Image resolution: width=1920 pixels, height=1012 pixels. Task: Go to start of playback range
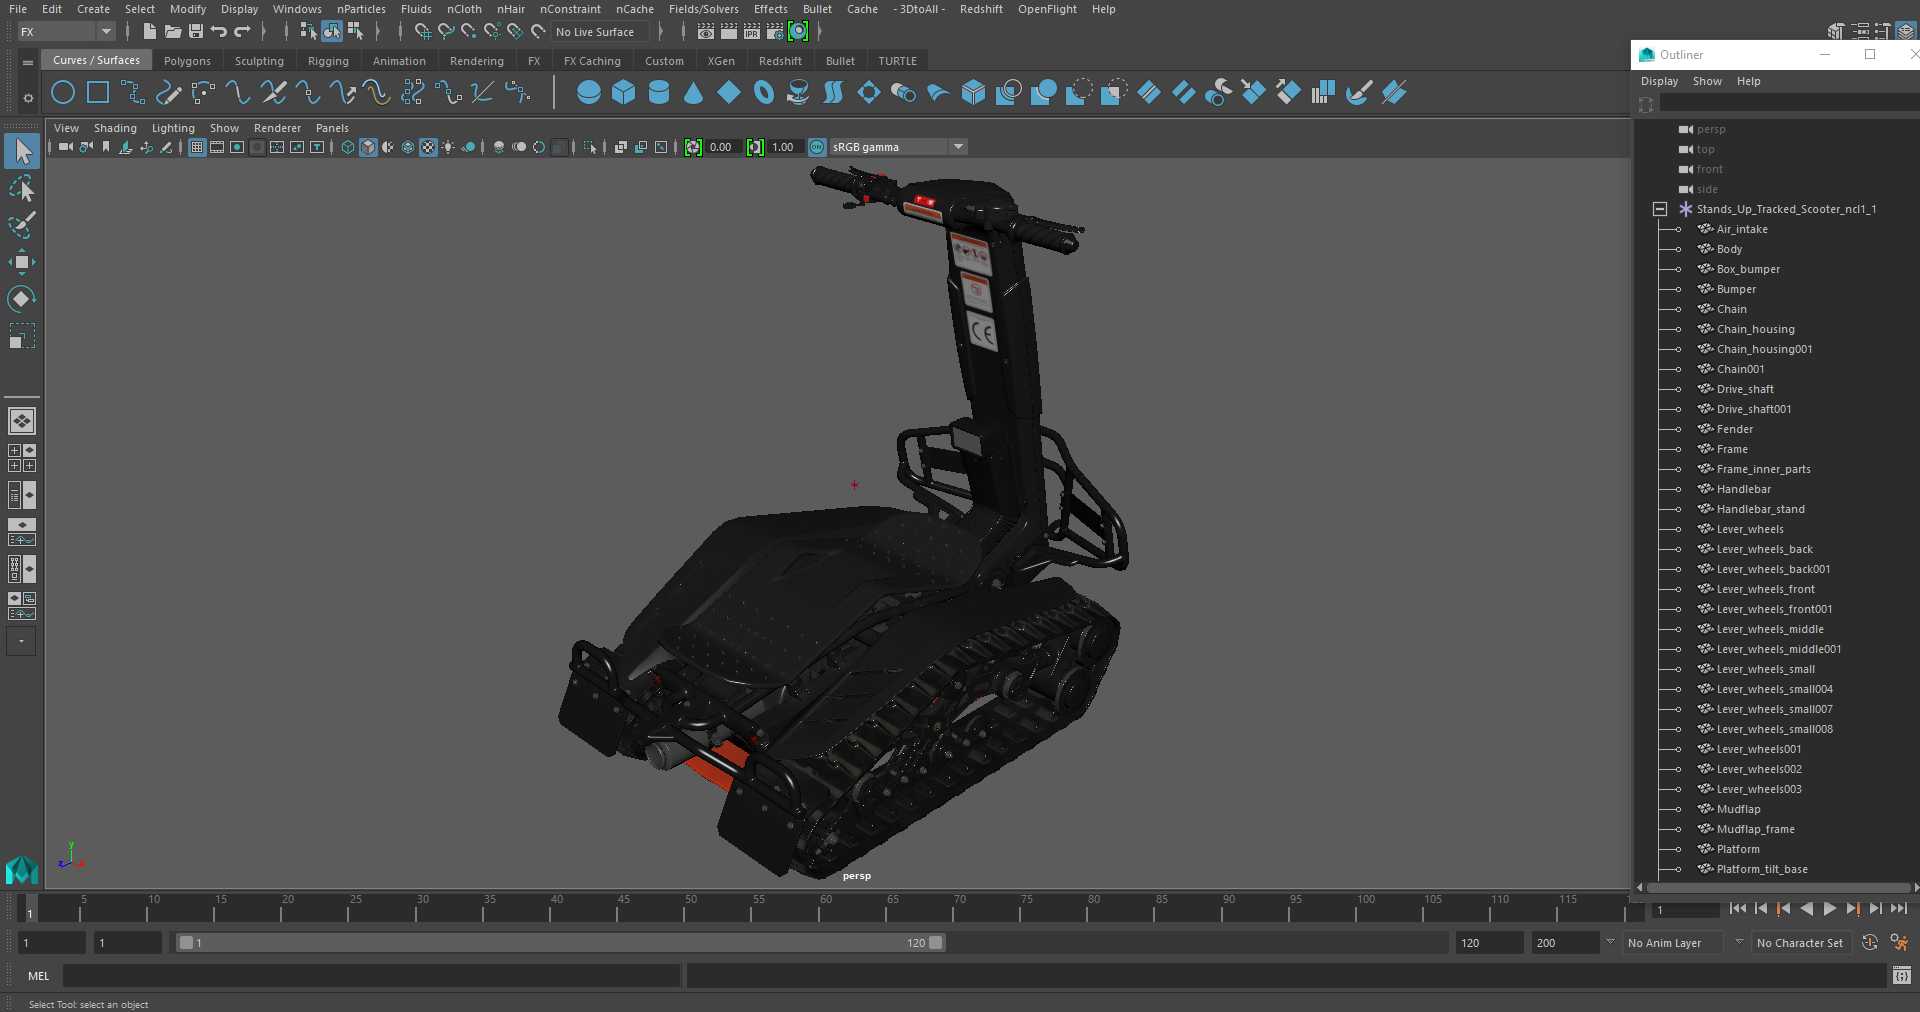pyautogui.click(x=1738, y=908)
